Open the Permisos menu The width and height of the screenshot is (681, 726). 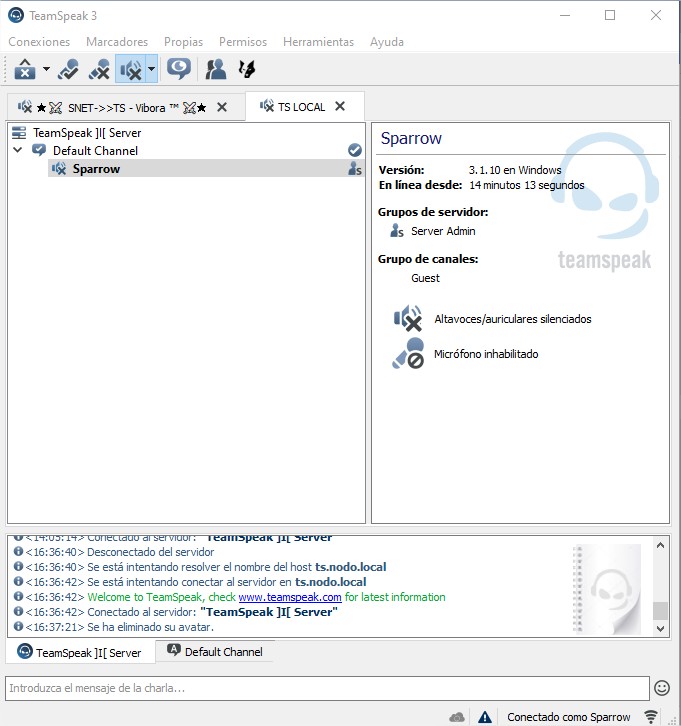pos(243,42)
